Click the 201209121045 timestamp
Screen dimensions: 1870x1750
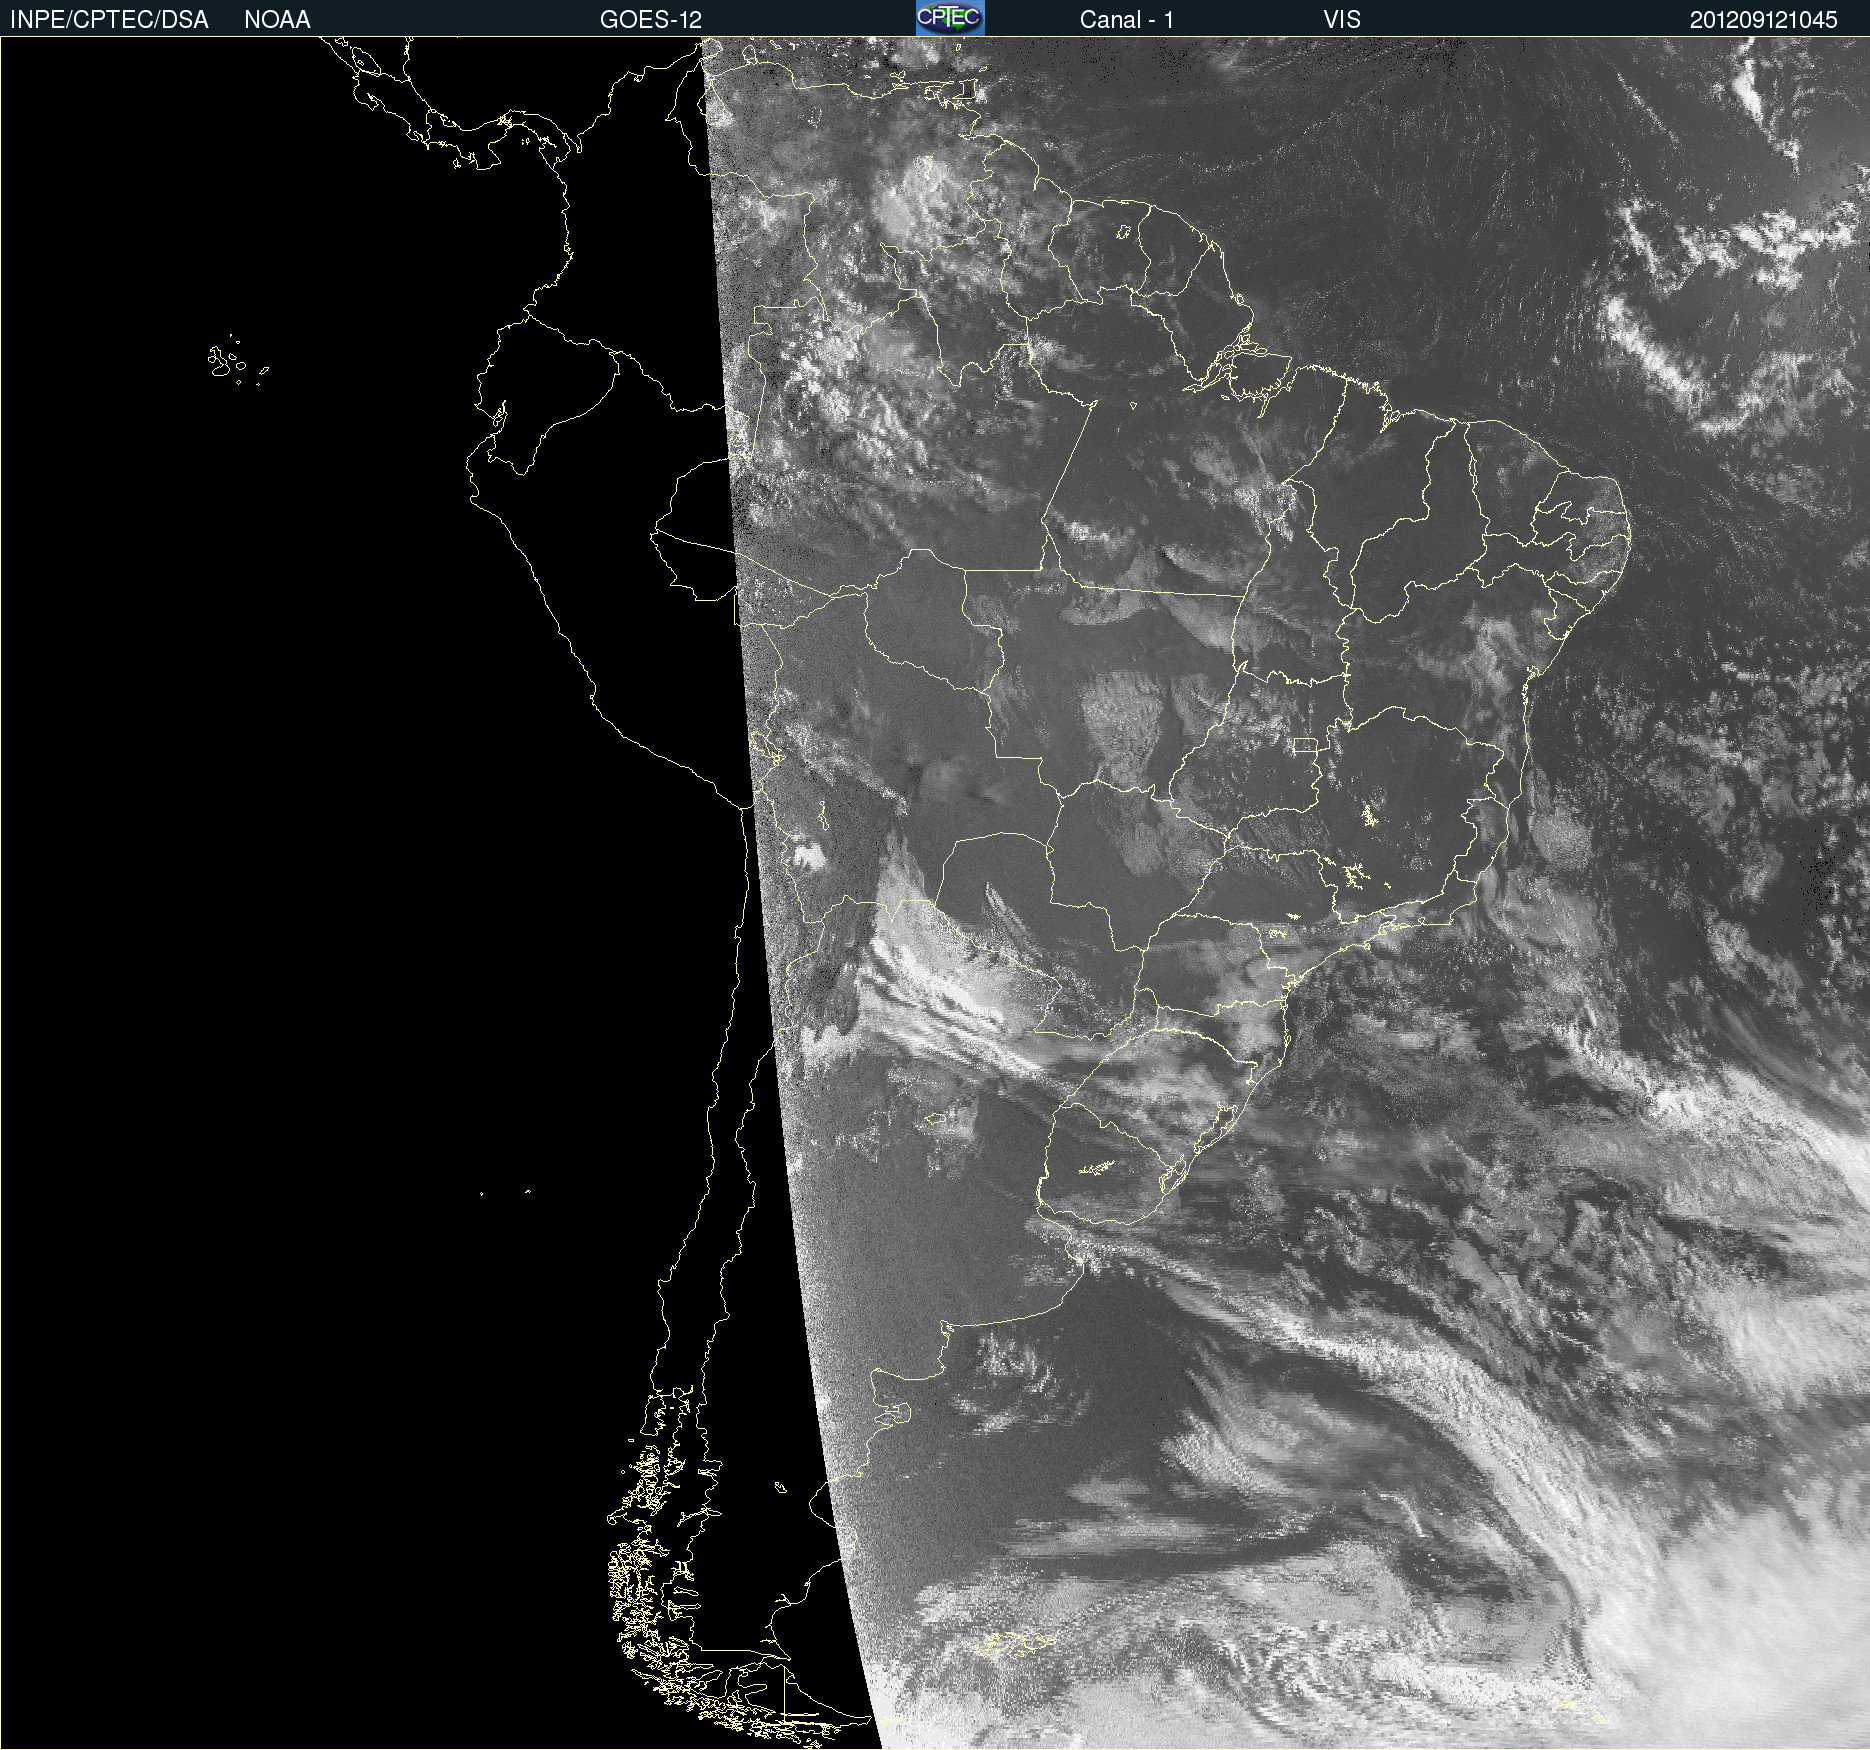point(1764,20)
